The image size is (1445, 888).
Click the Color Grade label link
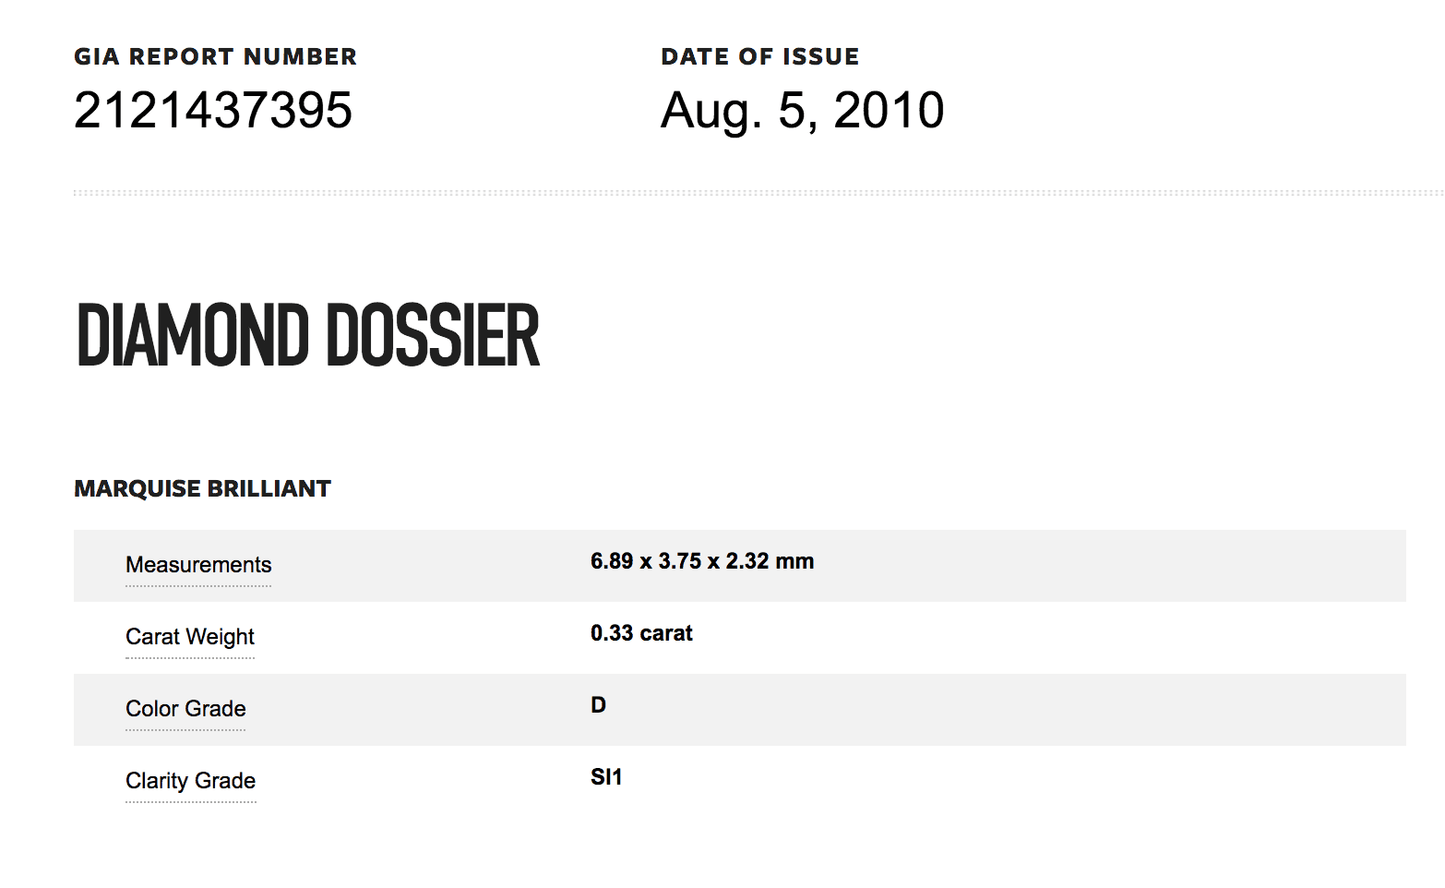[x=185, y=709]
